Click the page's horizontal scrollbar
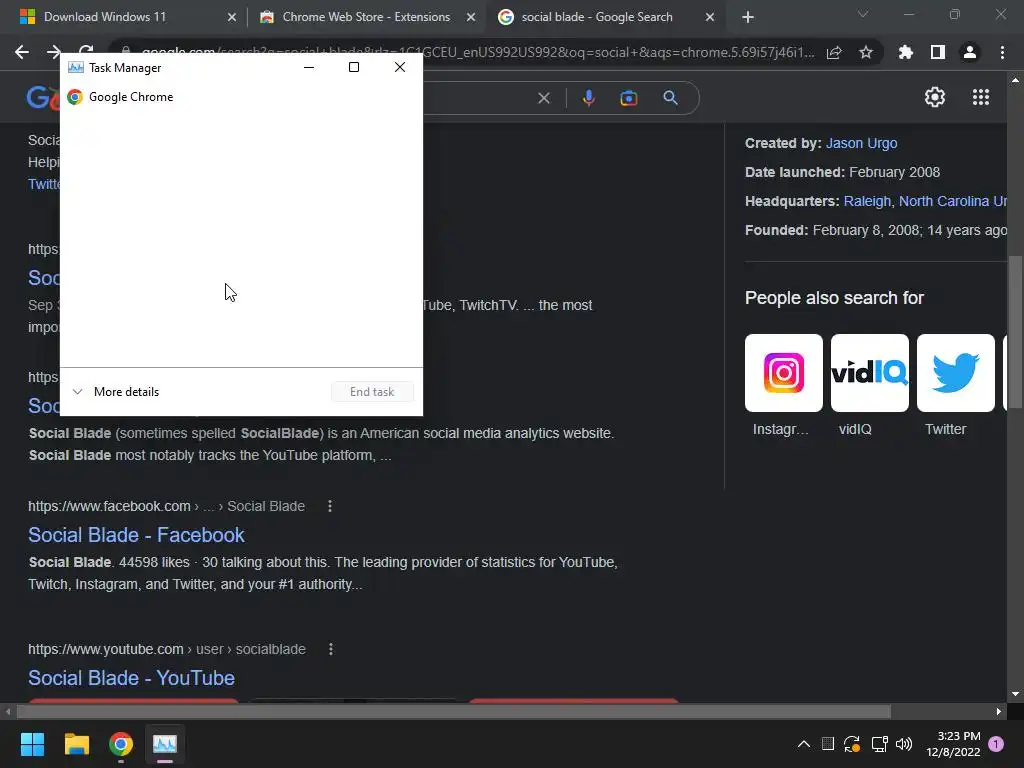This screenshot has width=1024, height=768. [453, 711]
